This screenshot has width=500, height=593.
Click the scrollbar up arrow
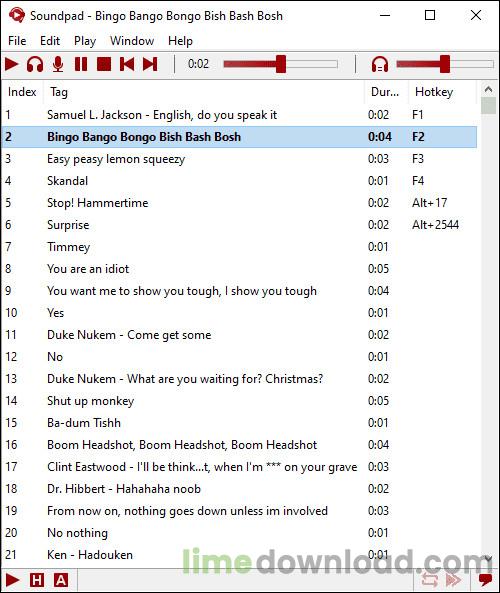488,89
